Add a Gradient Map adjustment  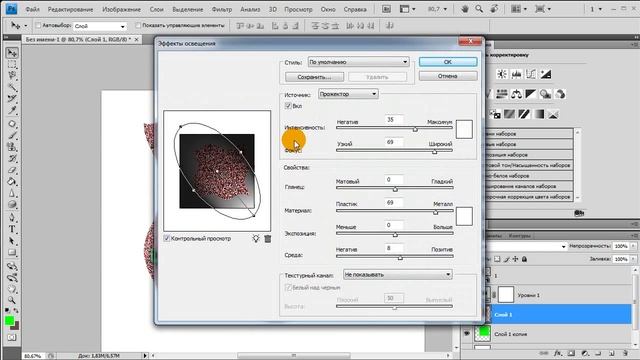pos(539,114)
